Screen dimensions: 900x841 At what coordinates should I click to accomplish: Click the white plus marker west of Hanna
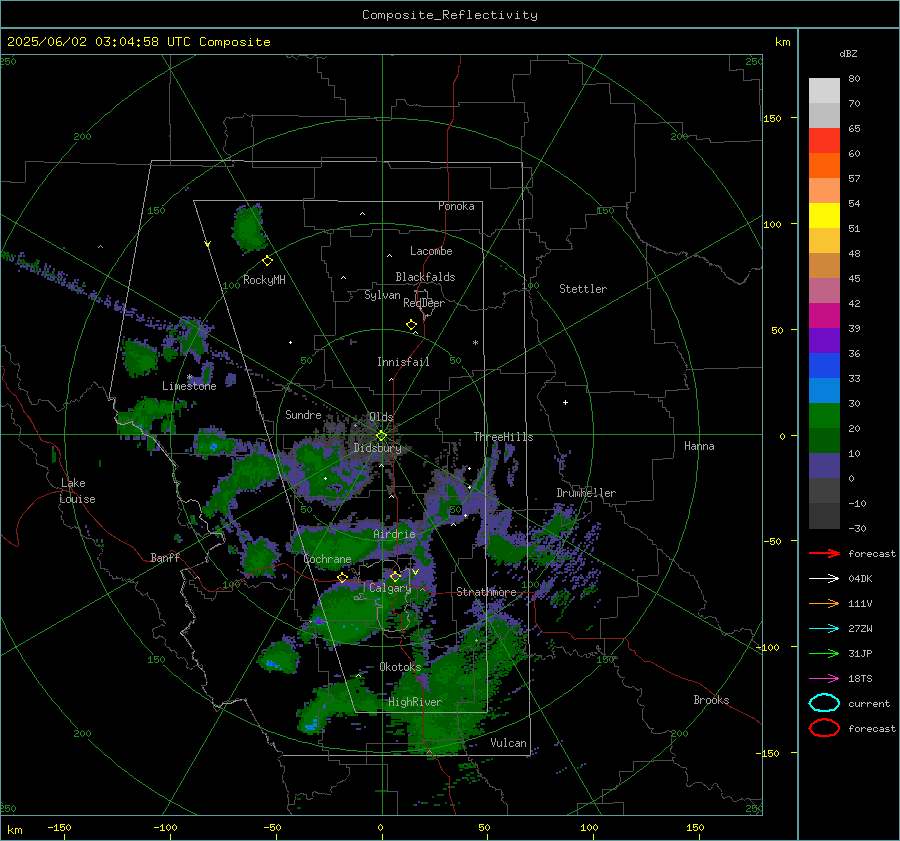click(x=565, y=402)
